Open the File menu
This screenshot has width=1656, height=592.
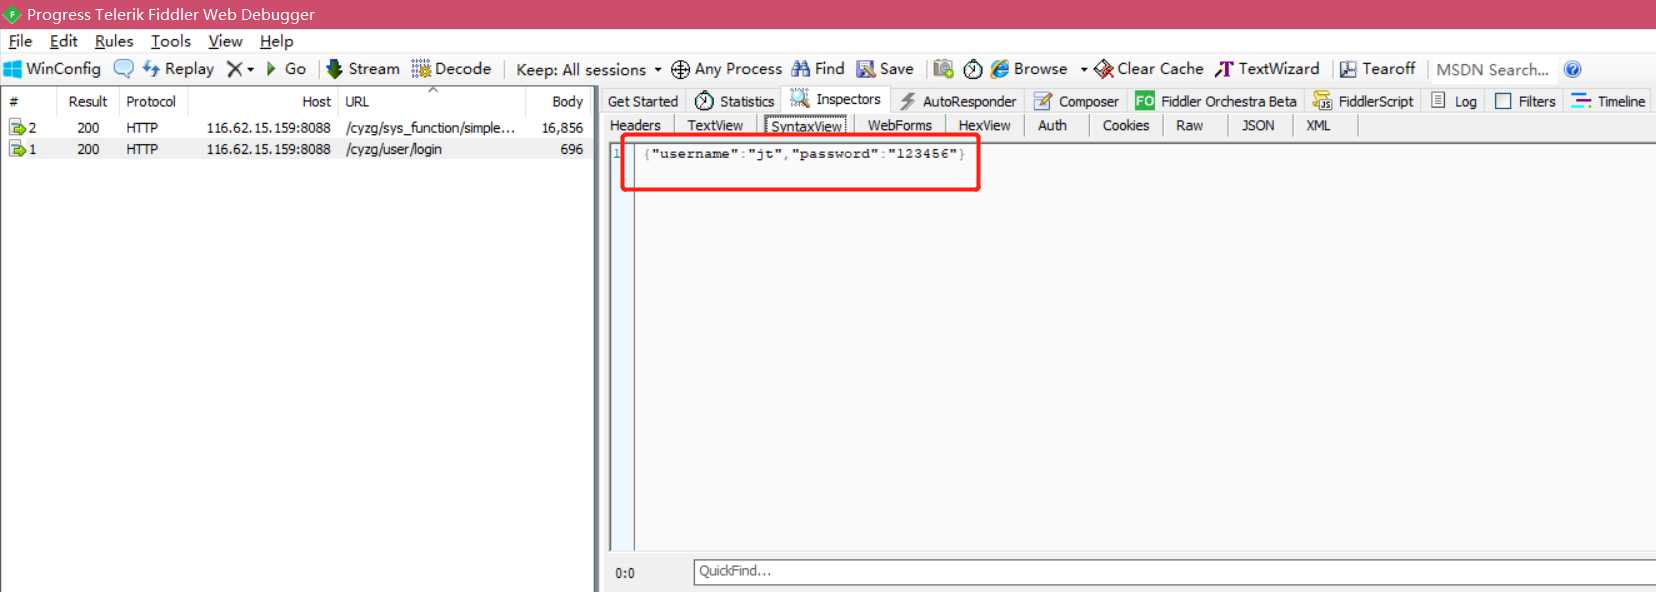[x=20, y=41]
